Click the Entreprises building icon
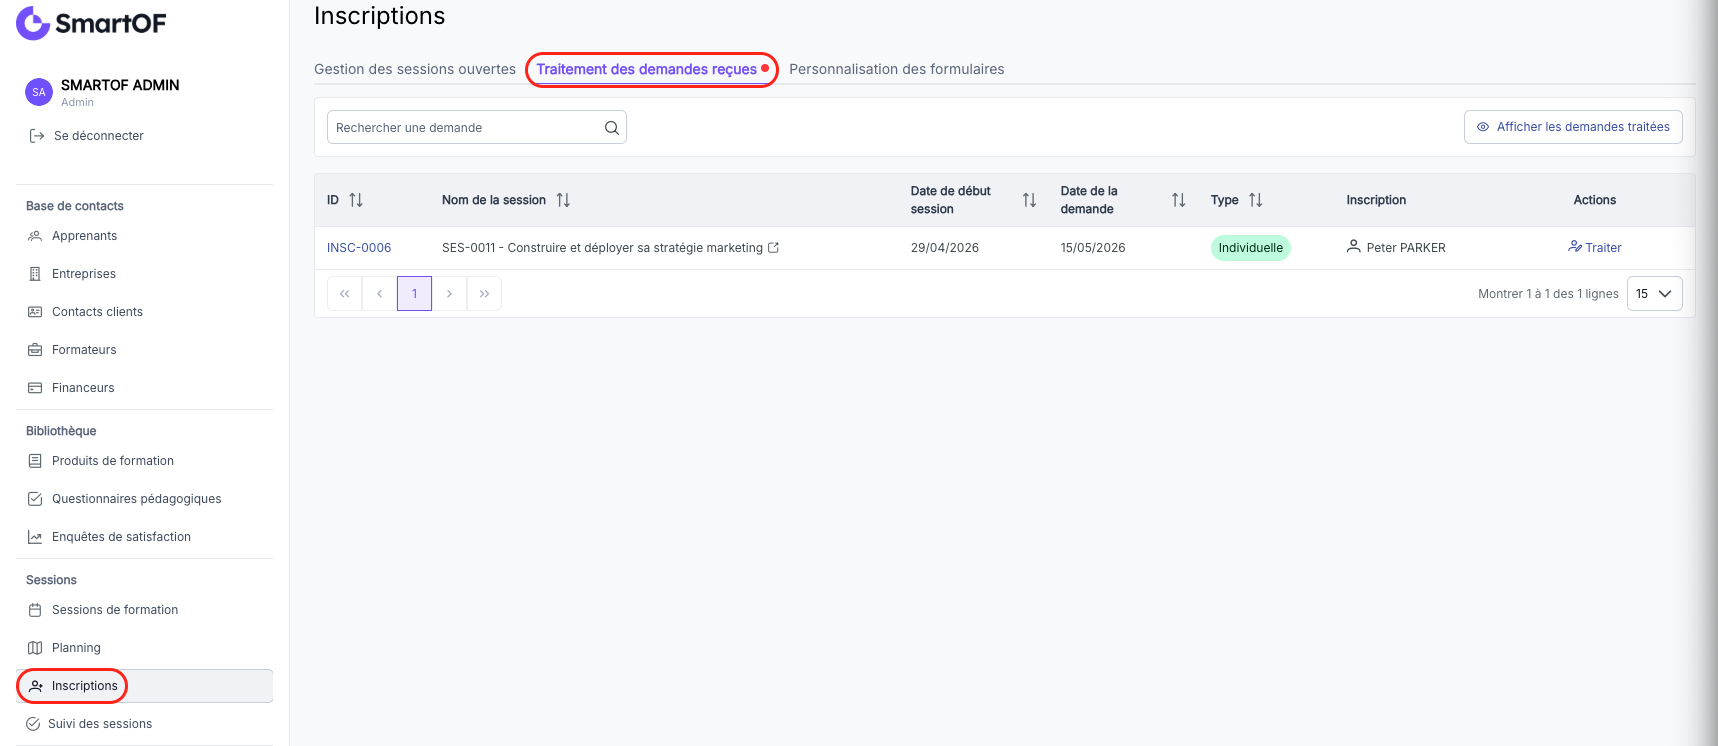The height and width of the screenshot is (746, 1718). pos(35,274)
